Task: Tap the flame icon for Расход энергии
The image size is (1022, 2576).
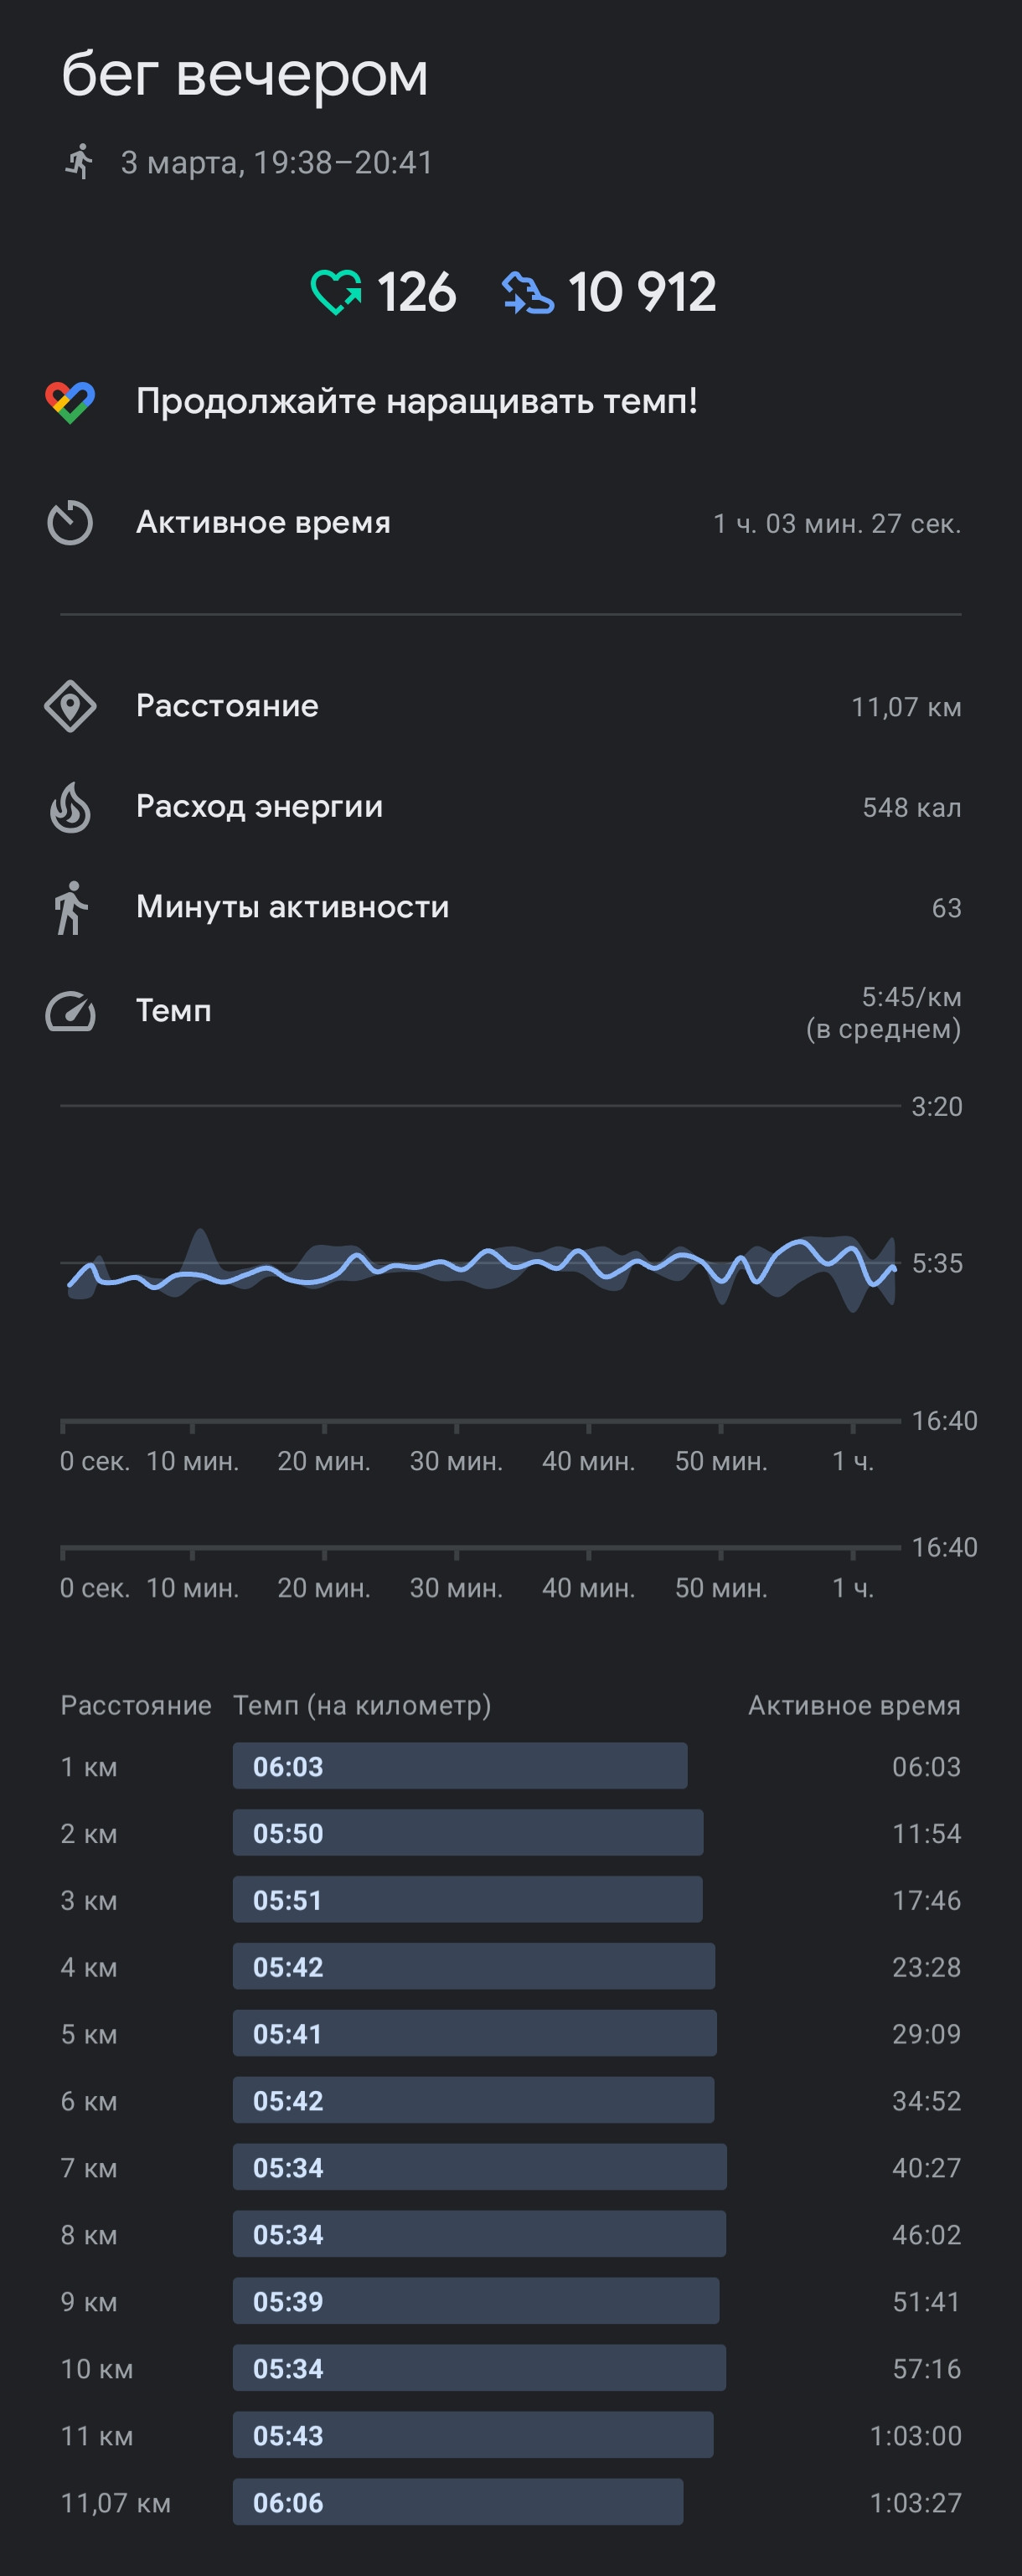Action: tap(70, 807)
